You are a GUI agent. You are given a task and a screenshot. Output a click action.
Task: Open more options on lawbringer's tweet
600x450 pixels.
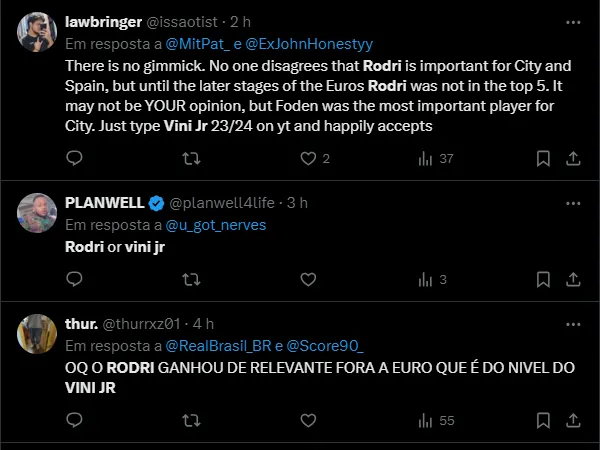pyautogui.click(x=574, y=21)
